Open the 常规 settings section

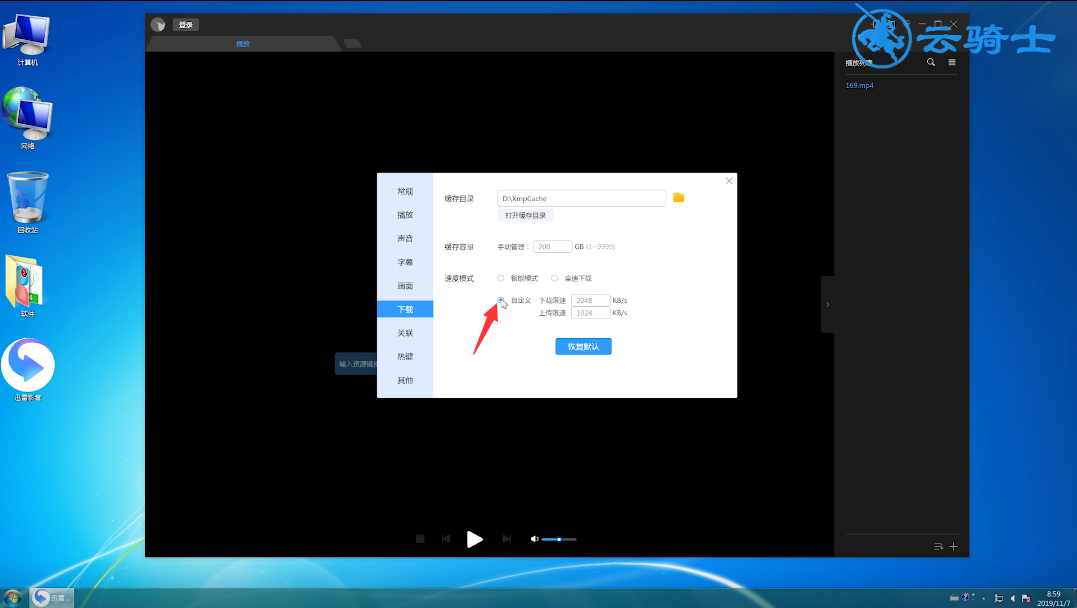coord(405,192)
